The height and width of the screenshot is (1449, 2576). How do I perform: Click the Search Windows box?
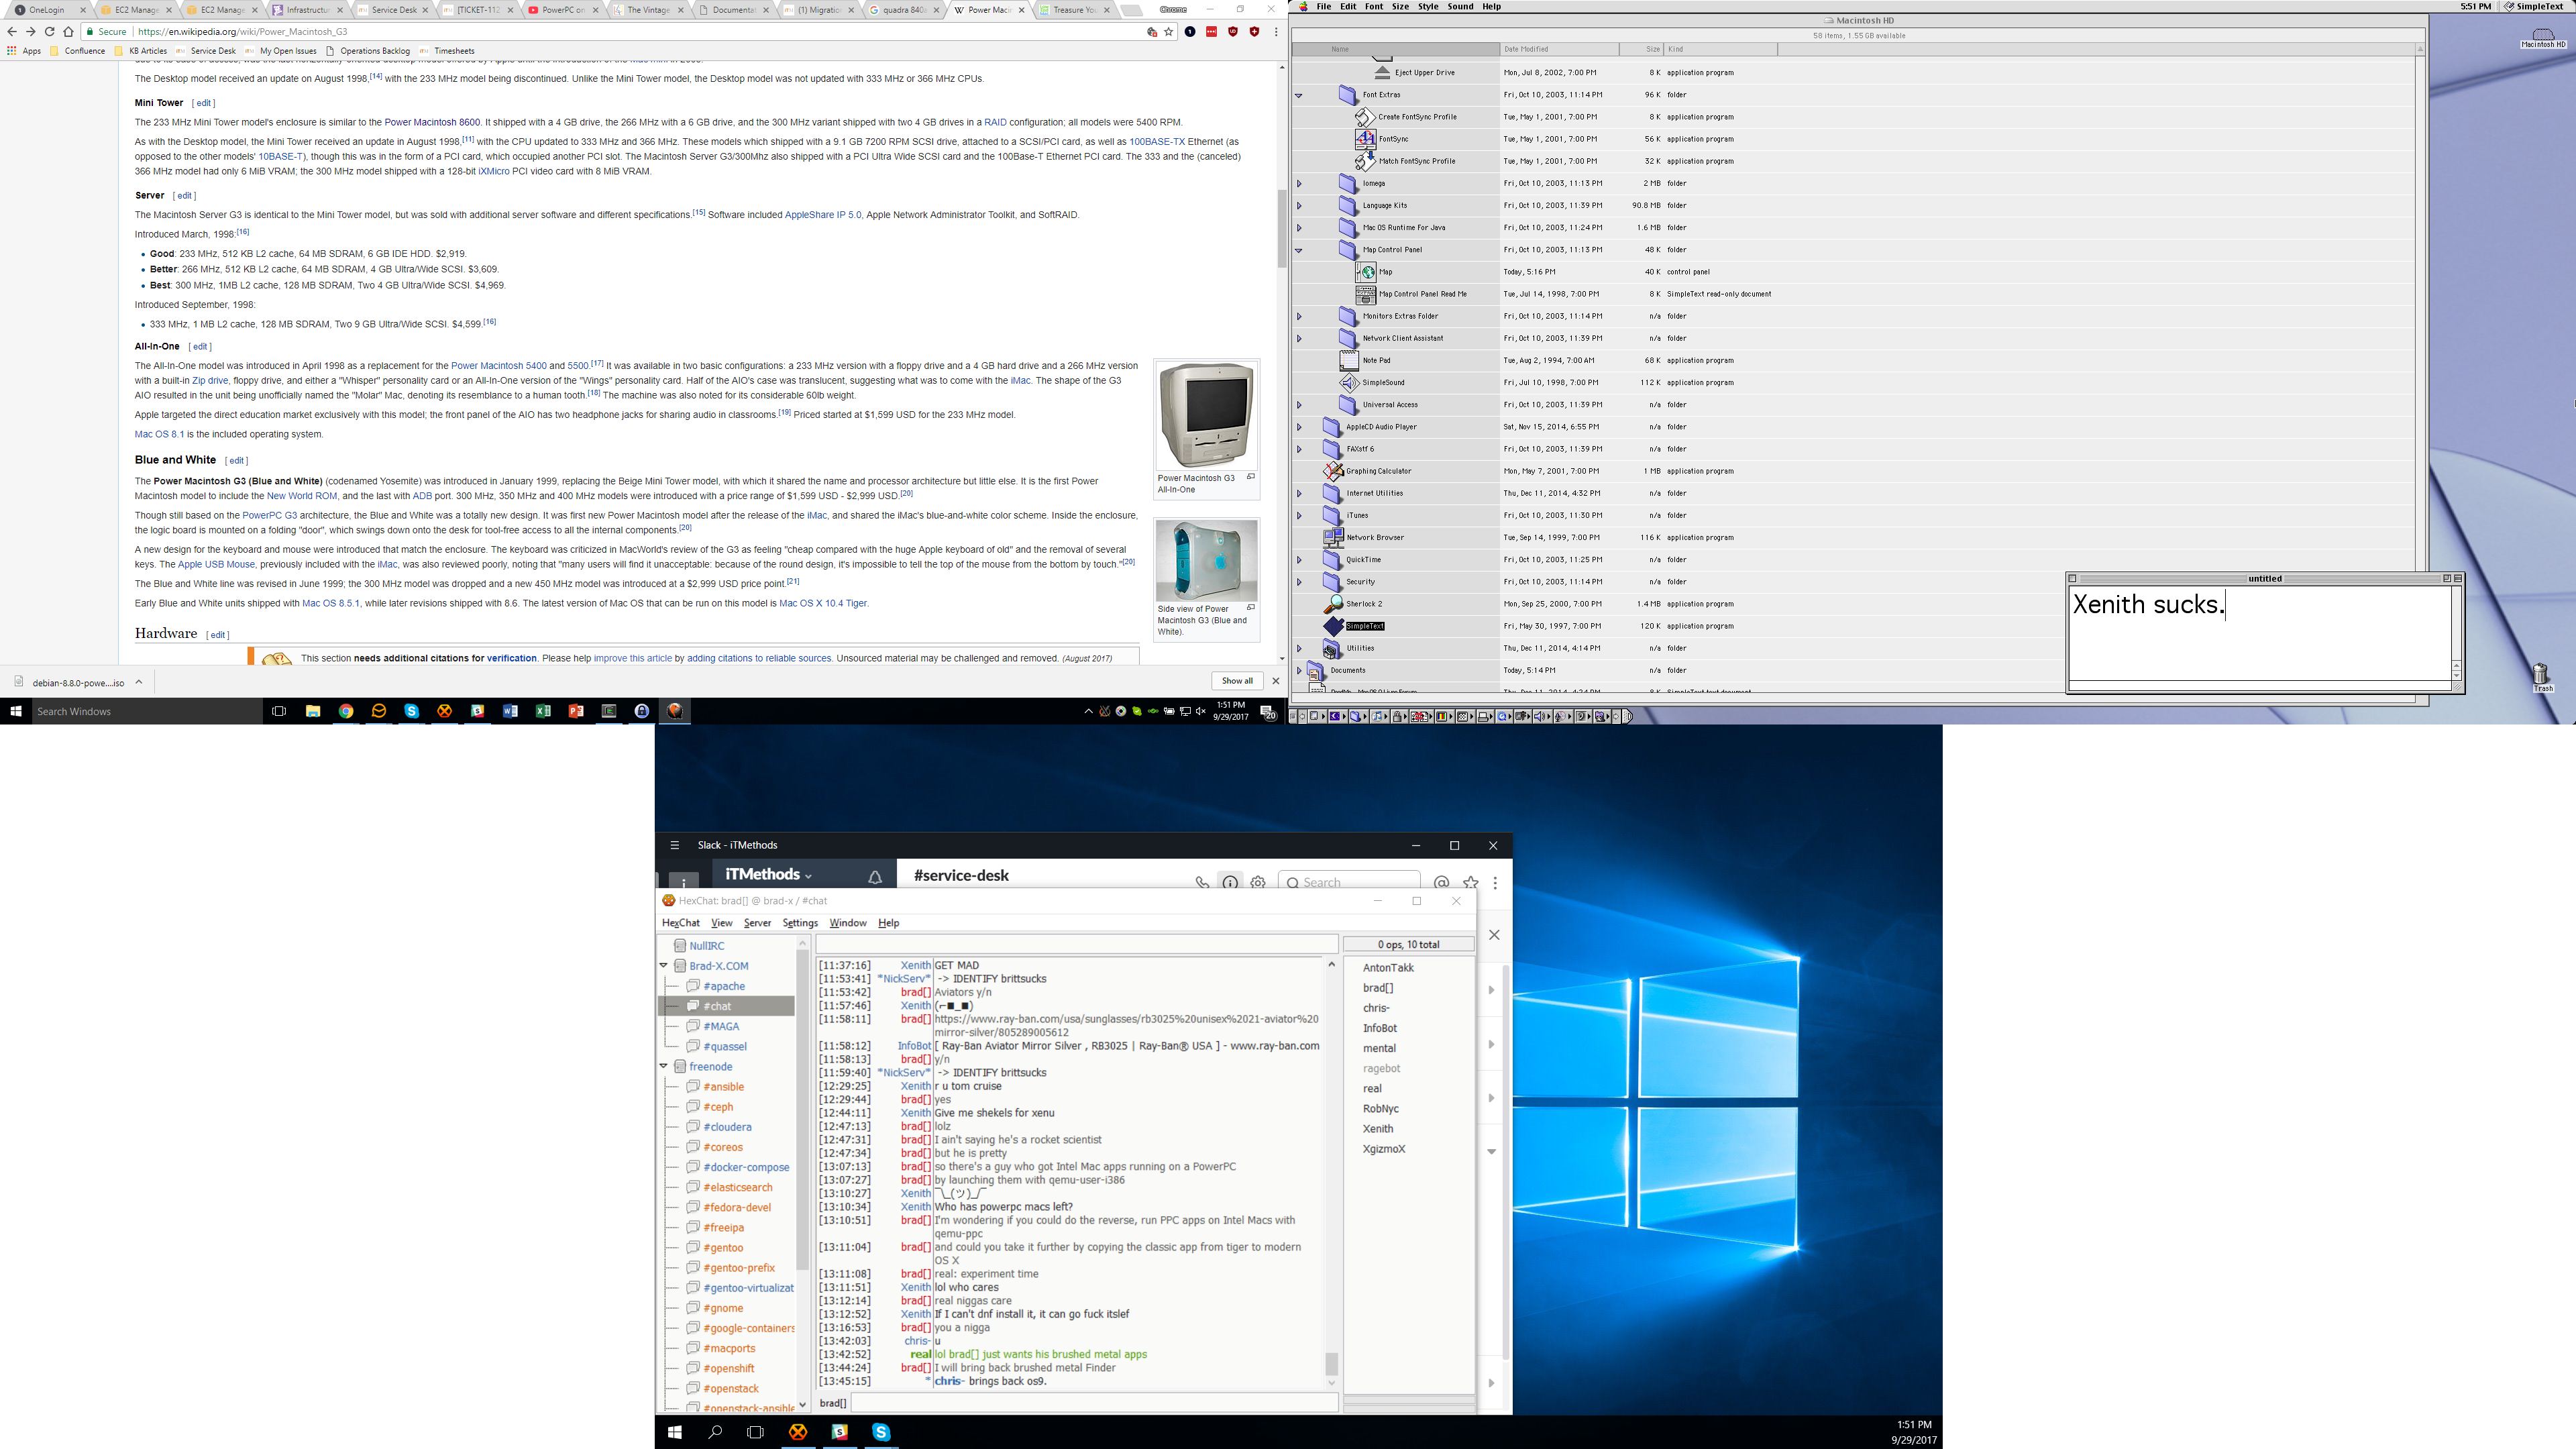(147, 711)
